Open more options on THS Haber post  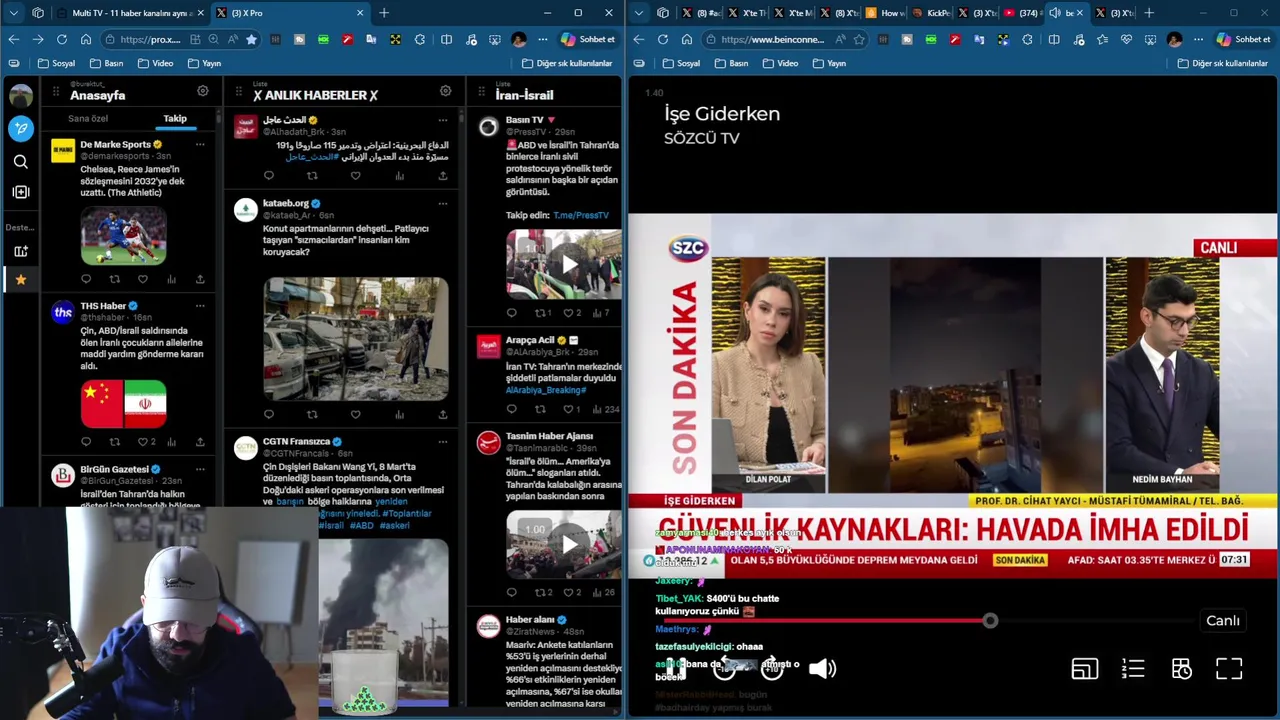[x=200, y=306]
